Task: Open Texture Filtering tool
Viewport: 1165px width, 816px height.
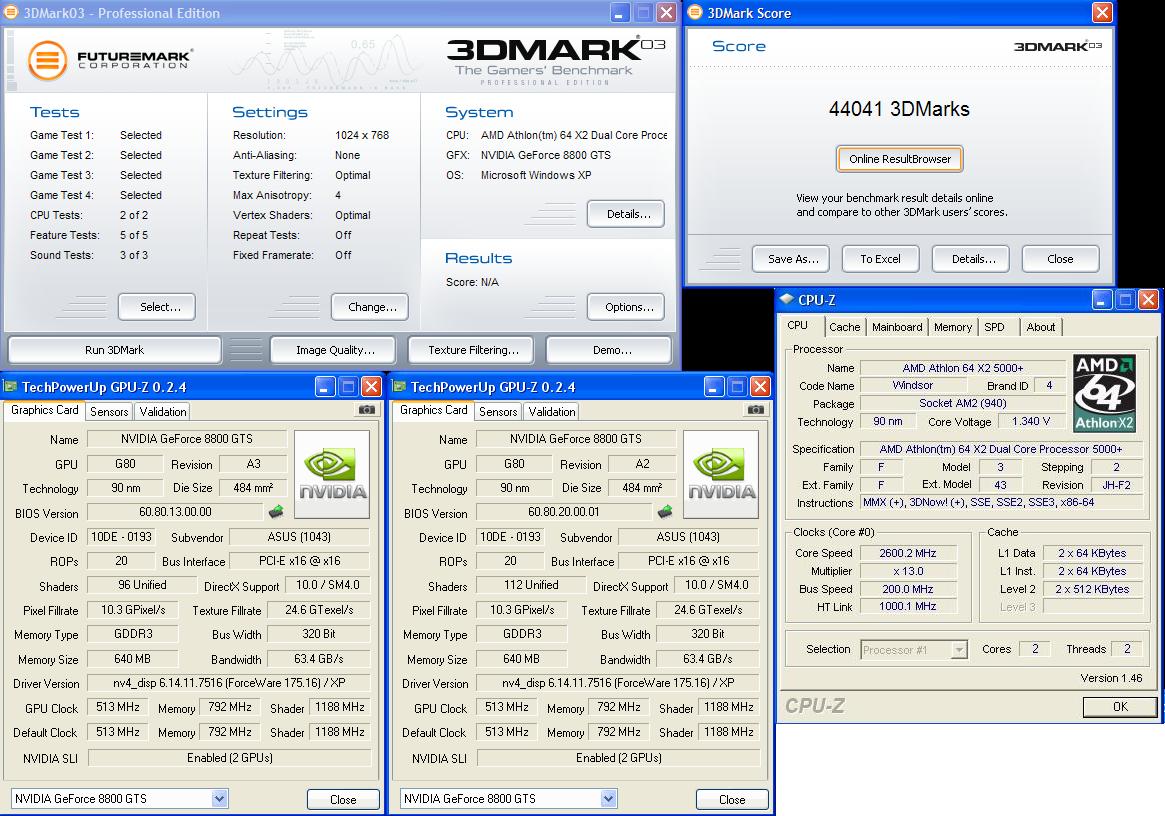Action: coord(473,350)
